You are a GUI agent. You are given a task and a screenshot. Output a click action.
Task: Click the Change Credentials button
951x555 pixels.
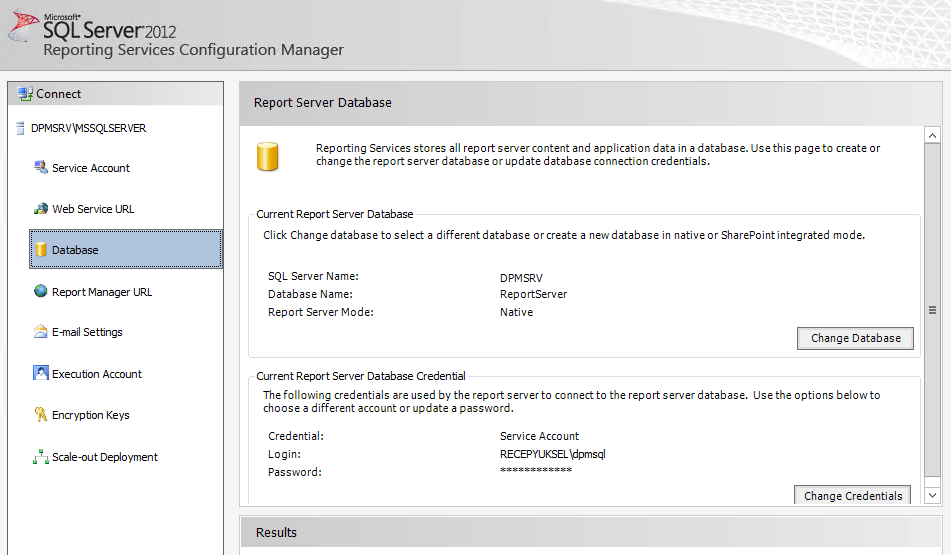[853, 495]
